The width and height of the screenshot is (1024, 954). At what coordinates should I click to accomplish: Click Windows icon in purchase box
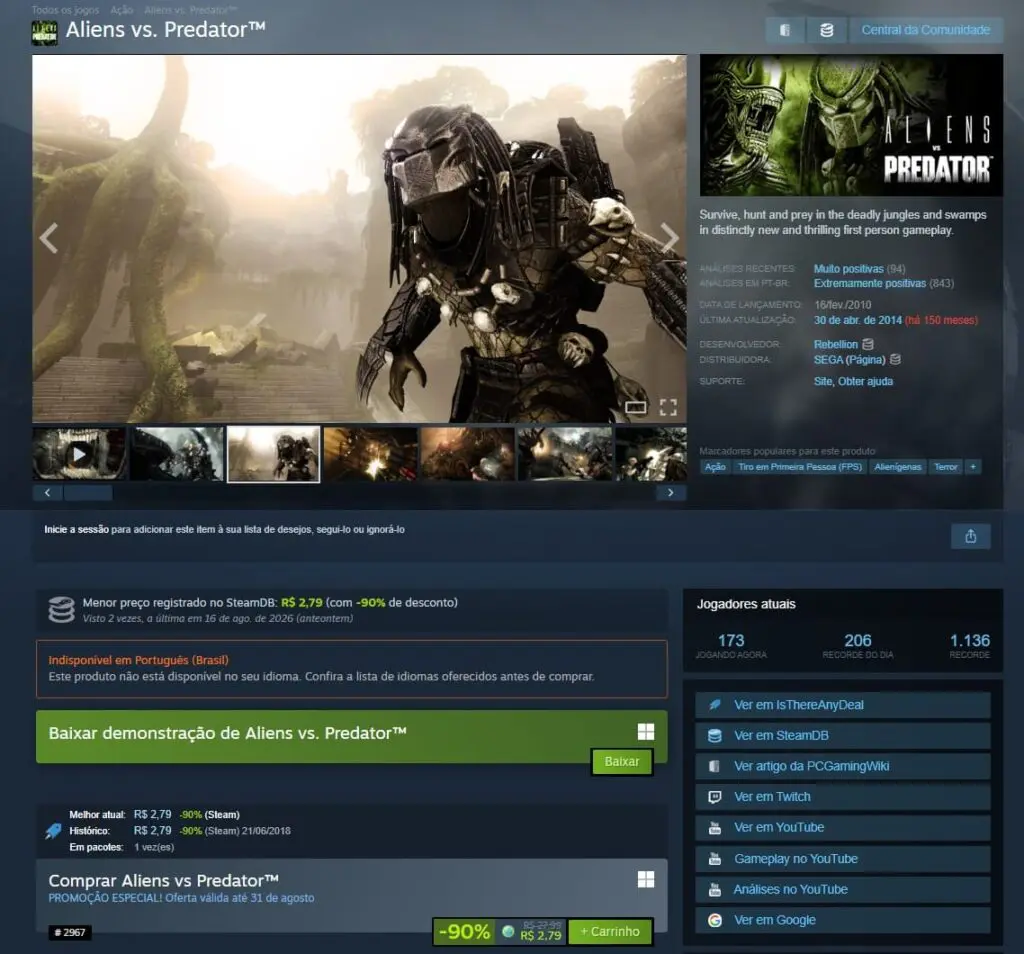646,879
